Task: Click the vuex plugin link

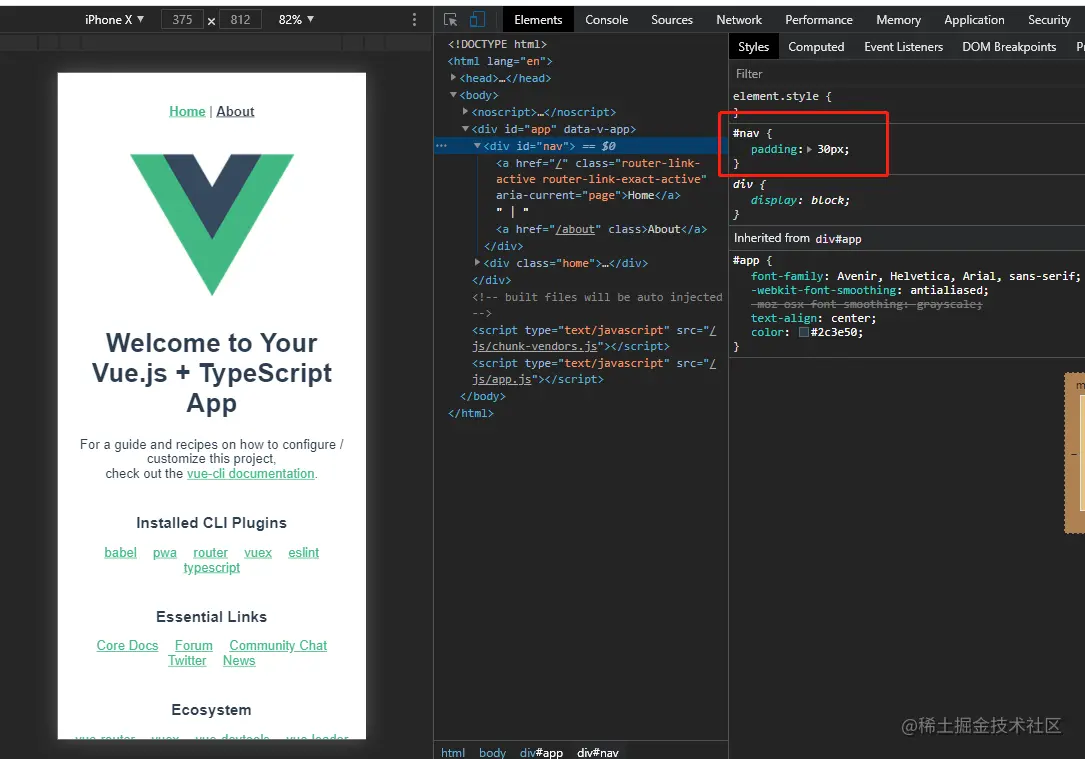Action: [258, 553]
